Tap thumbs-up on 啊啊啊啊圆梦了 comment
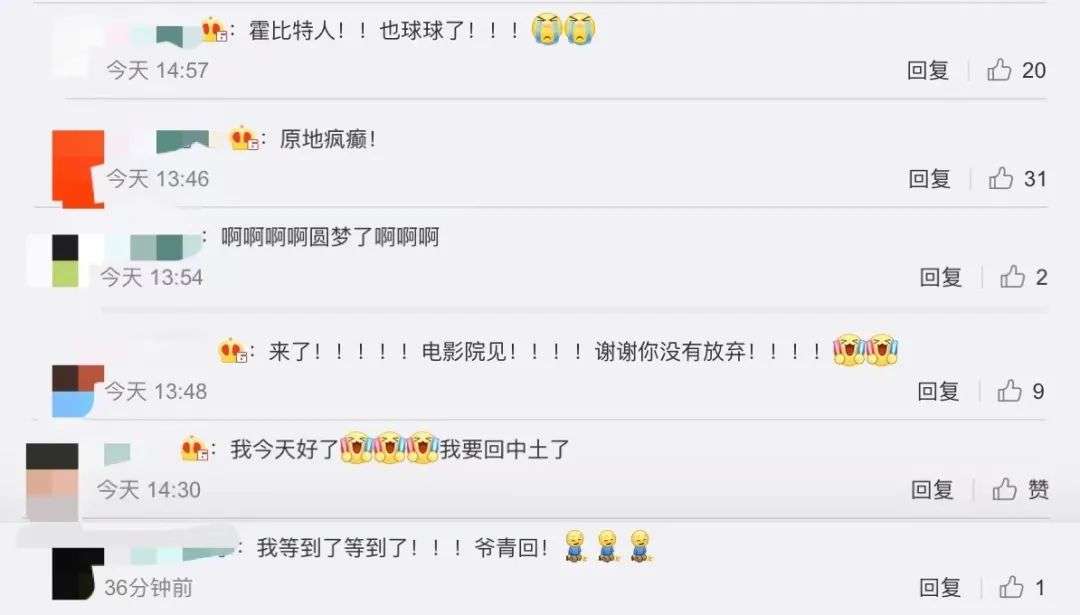1080x615 pixels. click(x=1012, y=276)
